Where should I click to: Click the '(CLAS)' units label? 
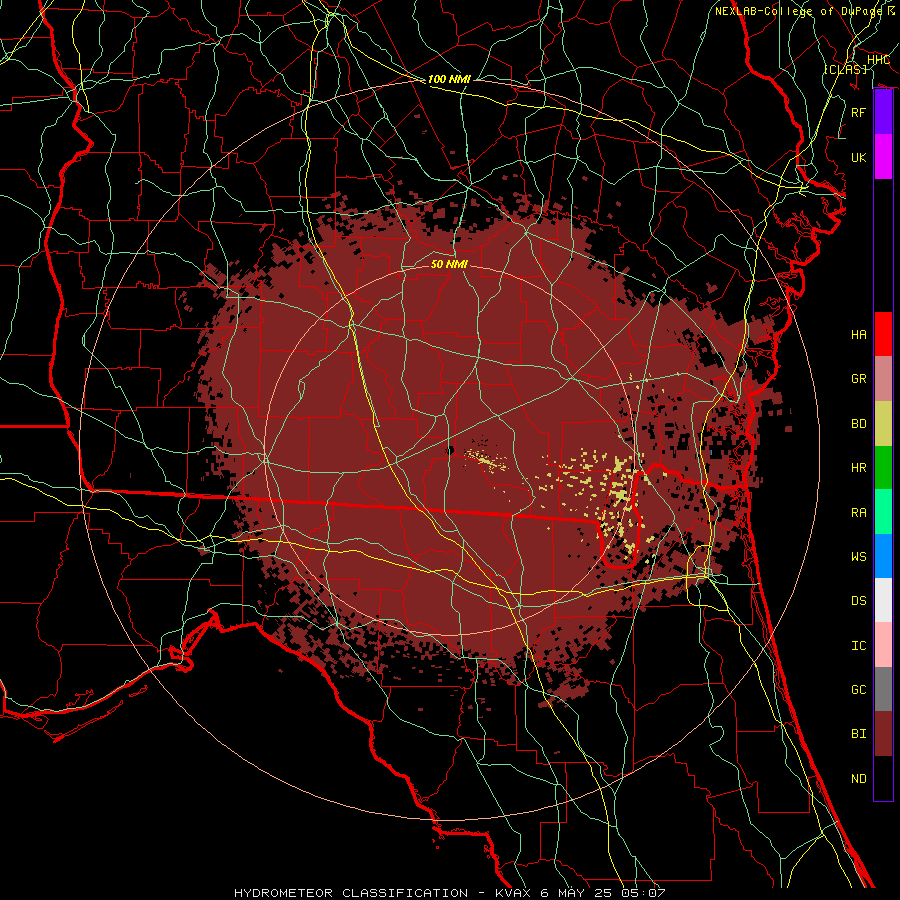(x=845, y=69)
